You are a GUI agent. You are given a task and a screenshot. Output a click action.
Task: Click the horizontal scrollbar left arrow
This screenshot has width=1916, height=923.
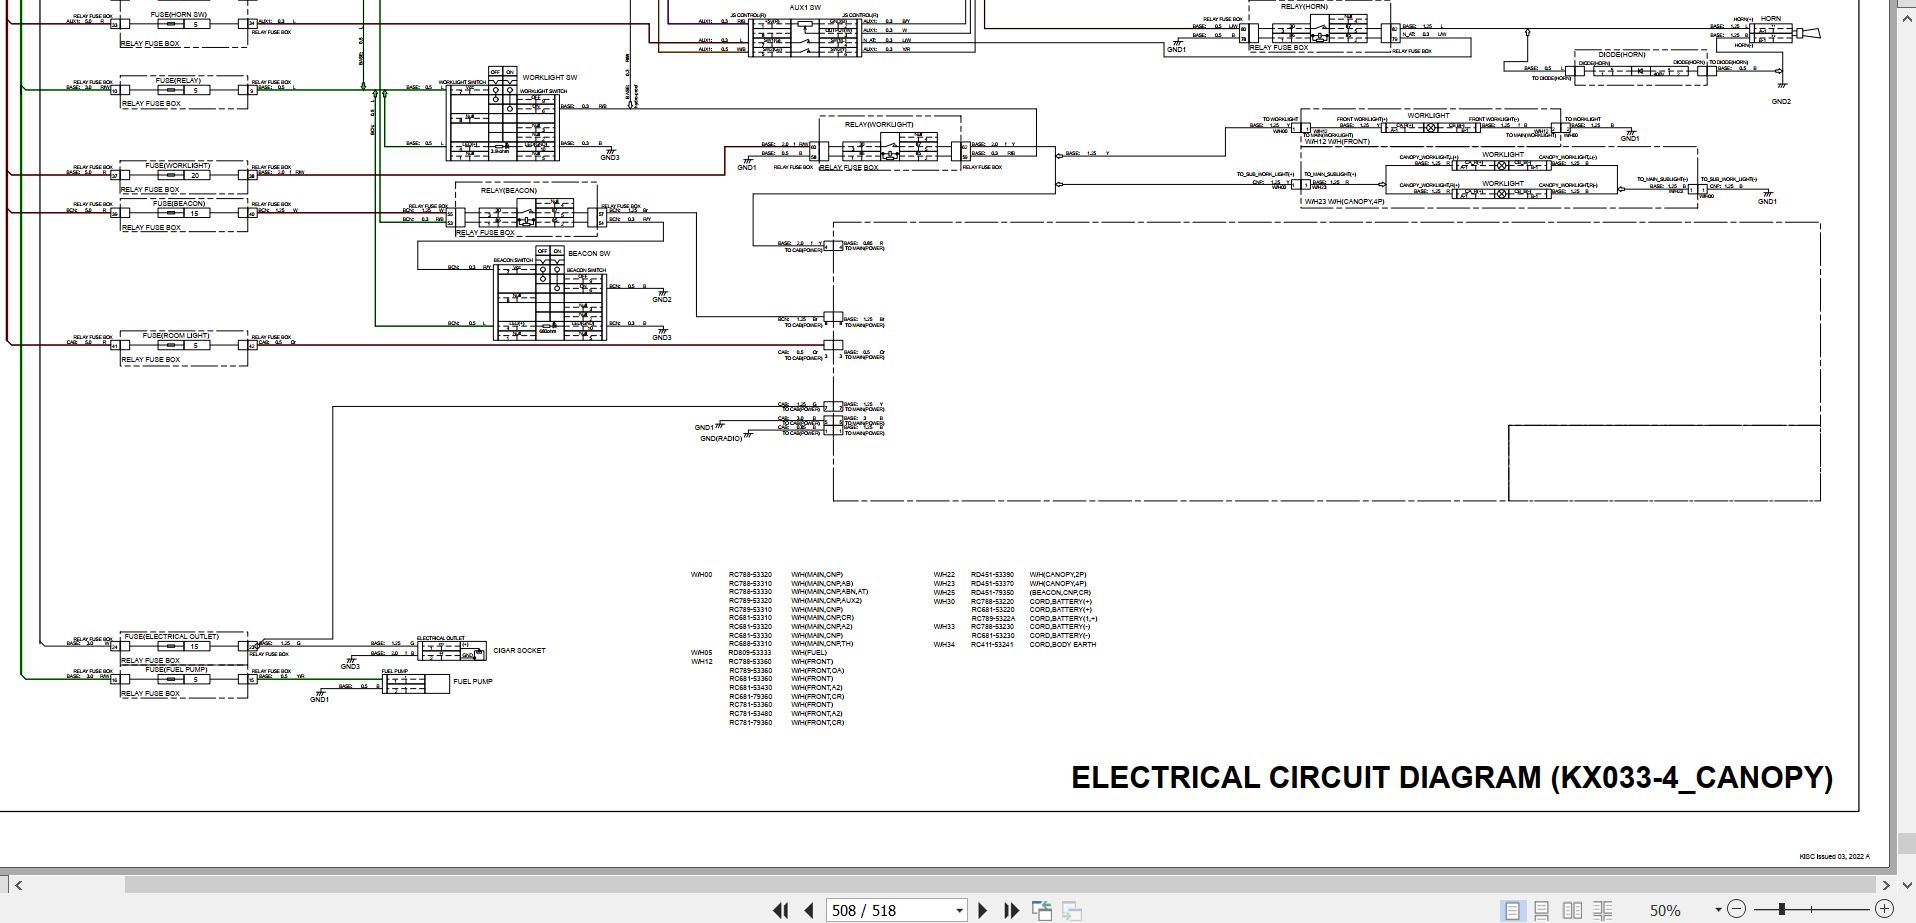(x=18, y=885)
